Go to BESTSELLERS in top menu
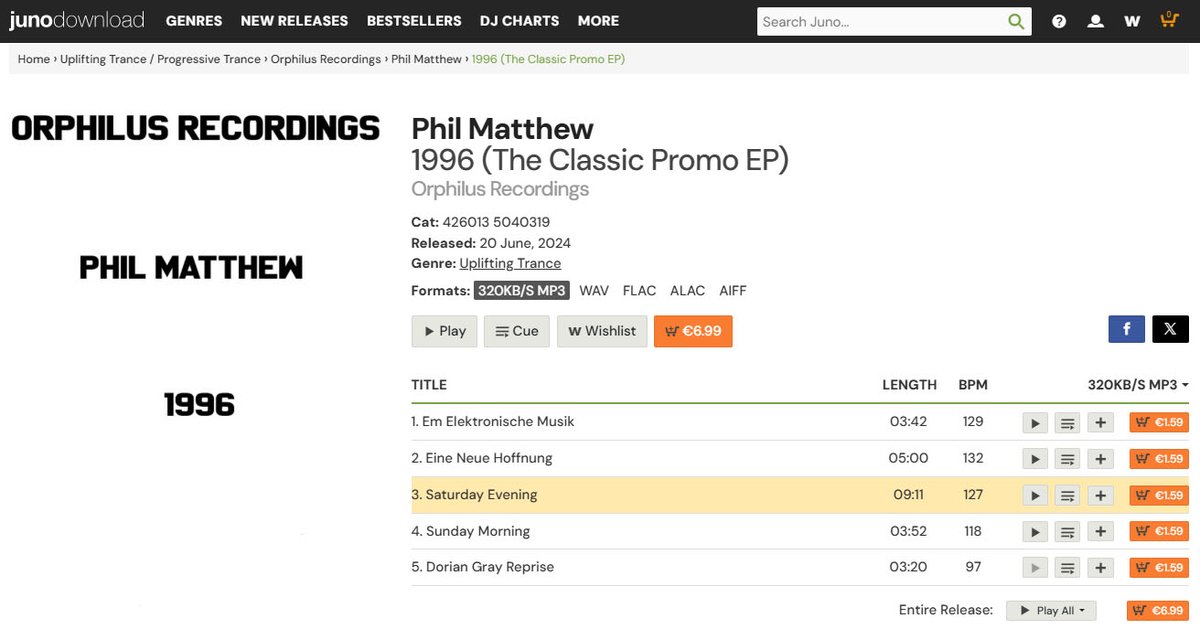 tap(414, 21)
